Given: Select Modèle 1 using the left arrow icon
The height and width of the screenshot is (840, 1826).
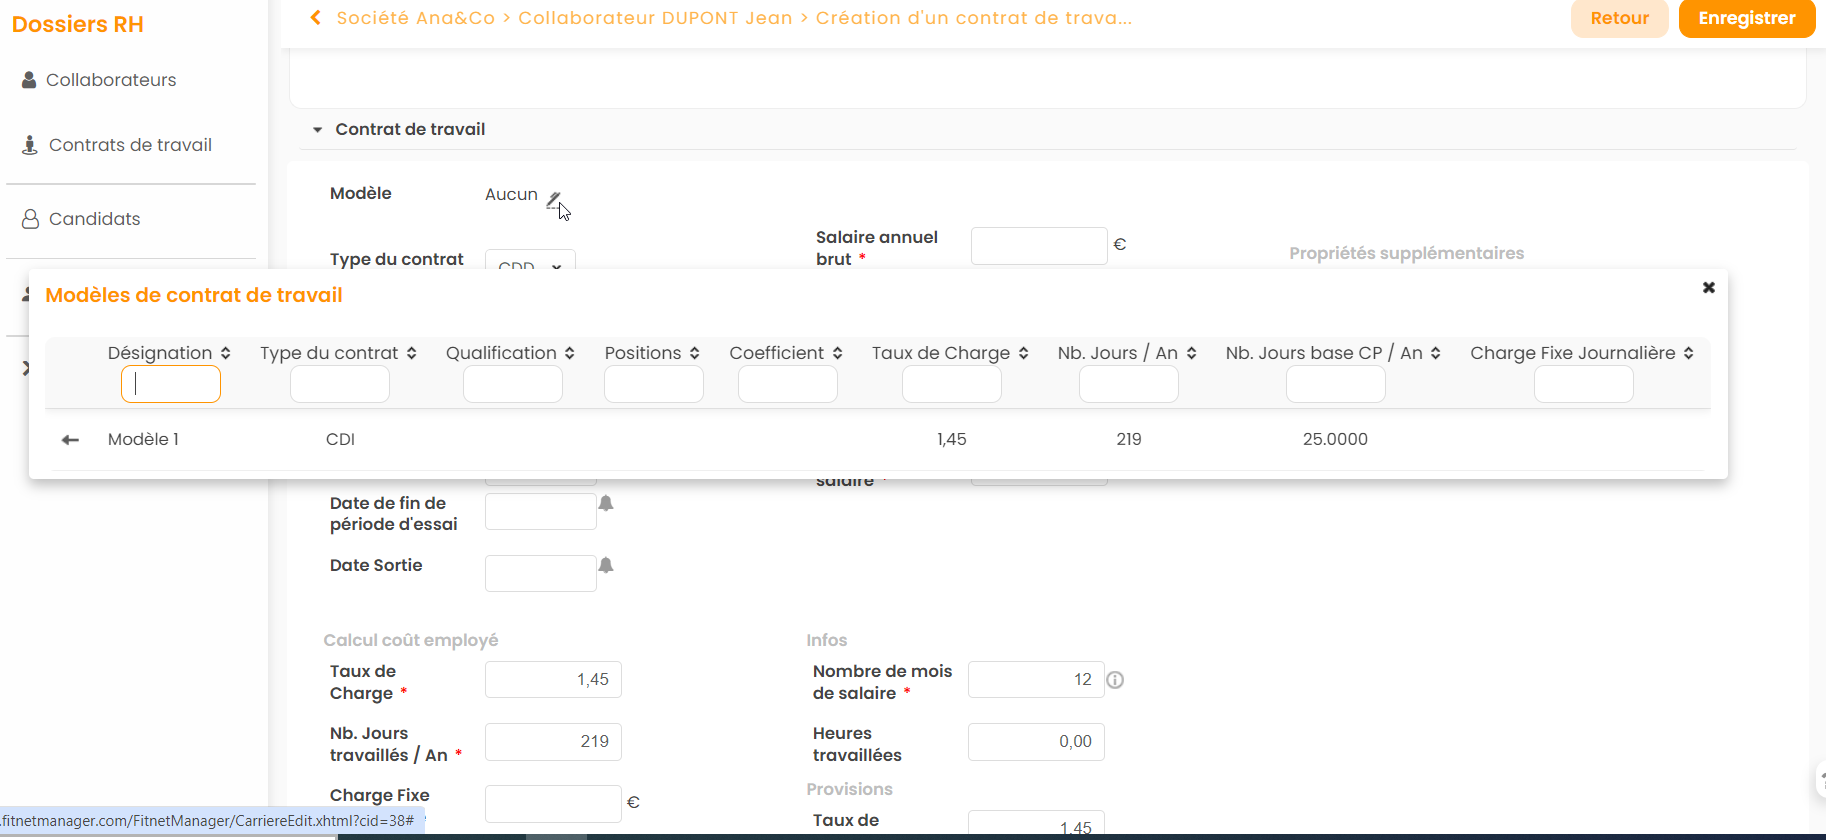Looking at the screenshot, I should [x=70, y=440].
